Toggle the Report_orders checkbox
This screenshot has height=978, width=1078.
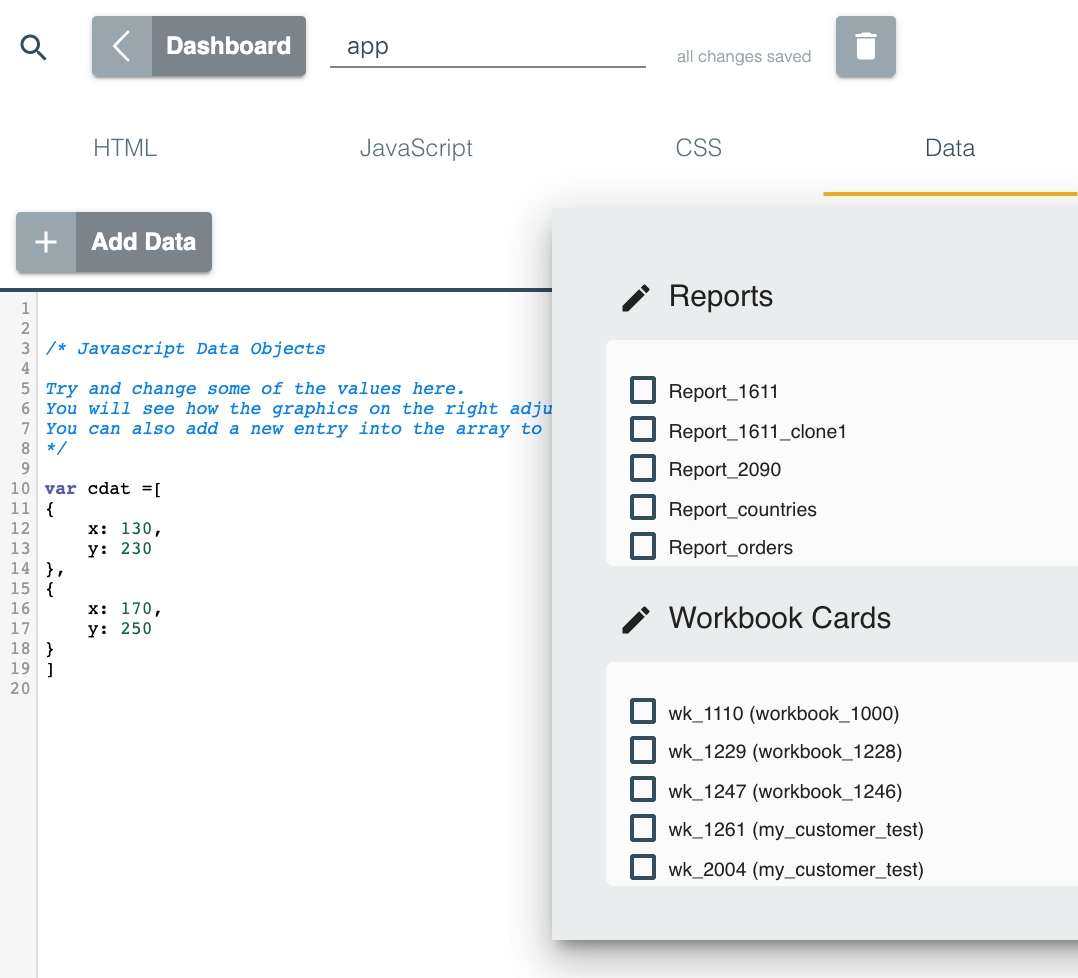(643, 546)
